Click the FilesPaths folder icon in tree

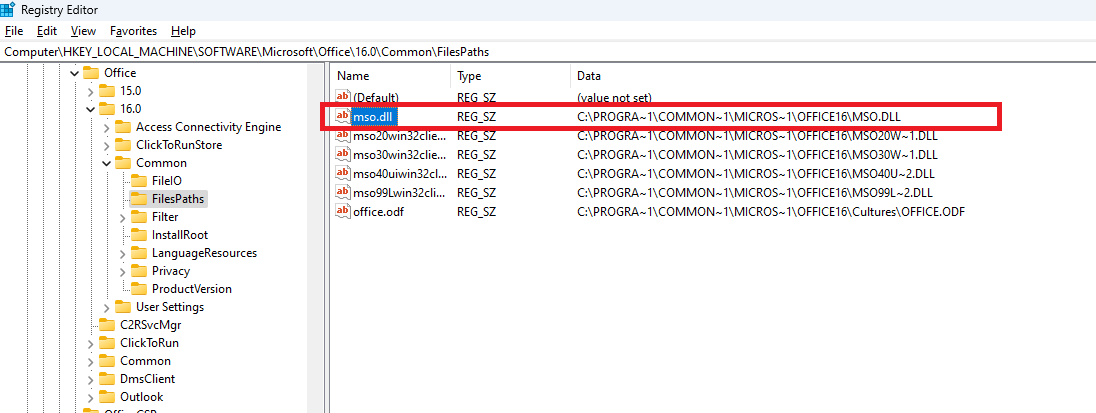(139, 199)
